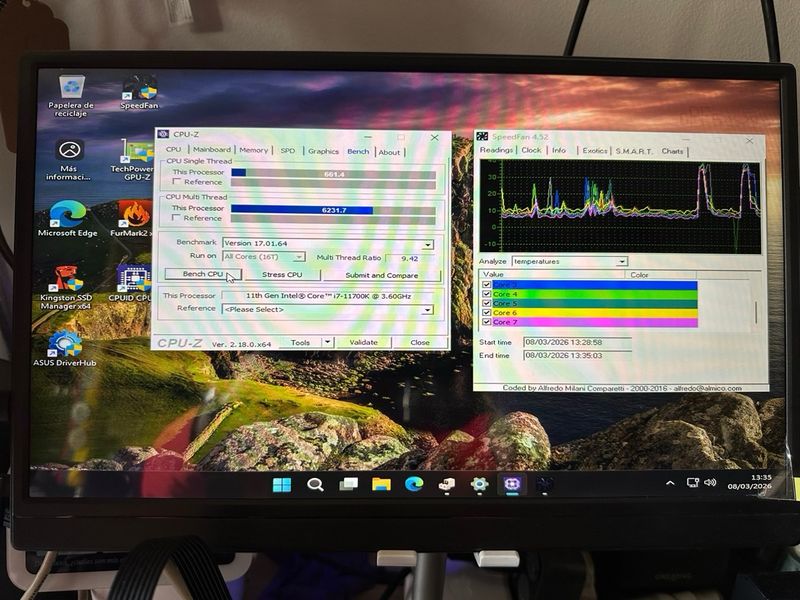Uncheck the Core 7 checkbox
The width and height of the screenshot is (800, 600).
(486, 322)
